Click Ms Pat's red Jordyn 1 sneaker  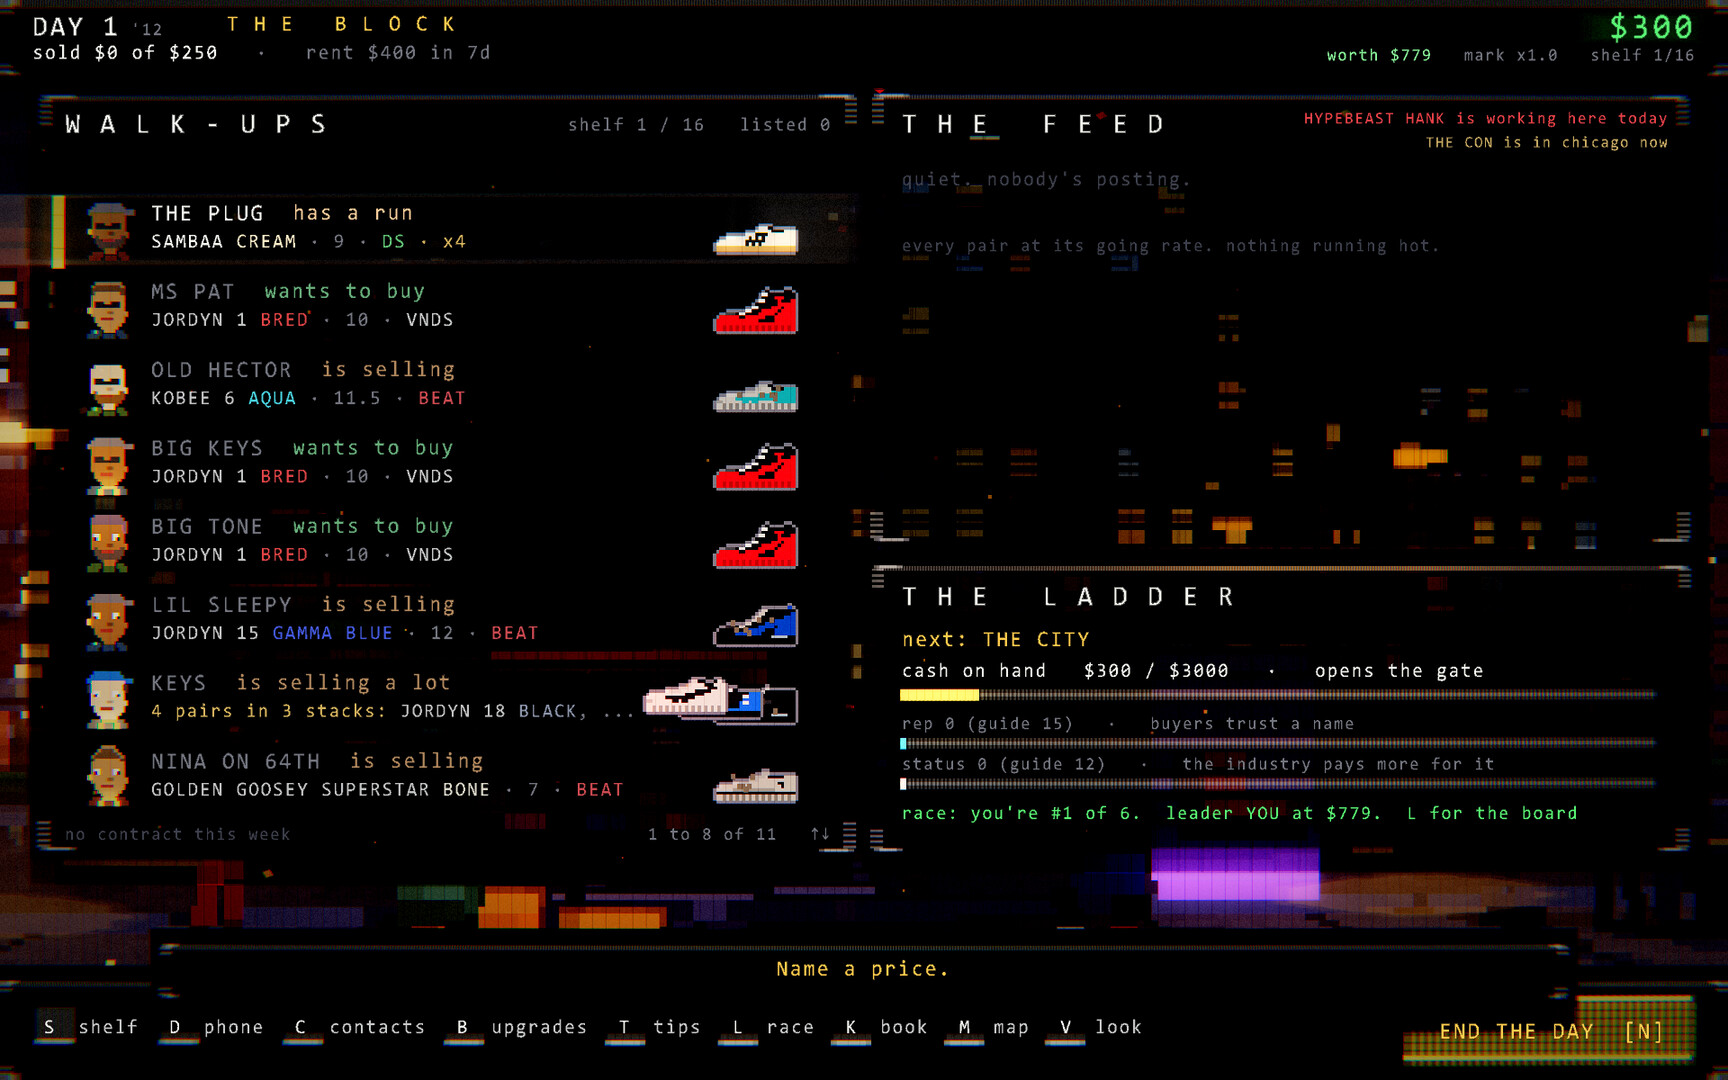tap(756, 309)
